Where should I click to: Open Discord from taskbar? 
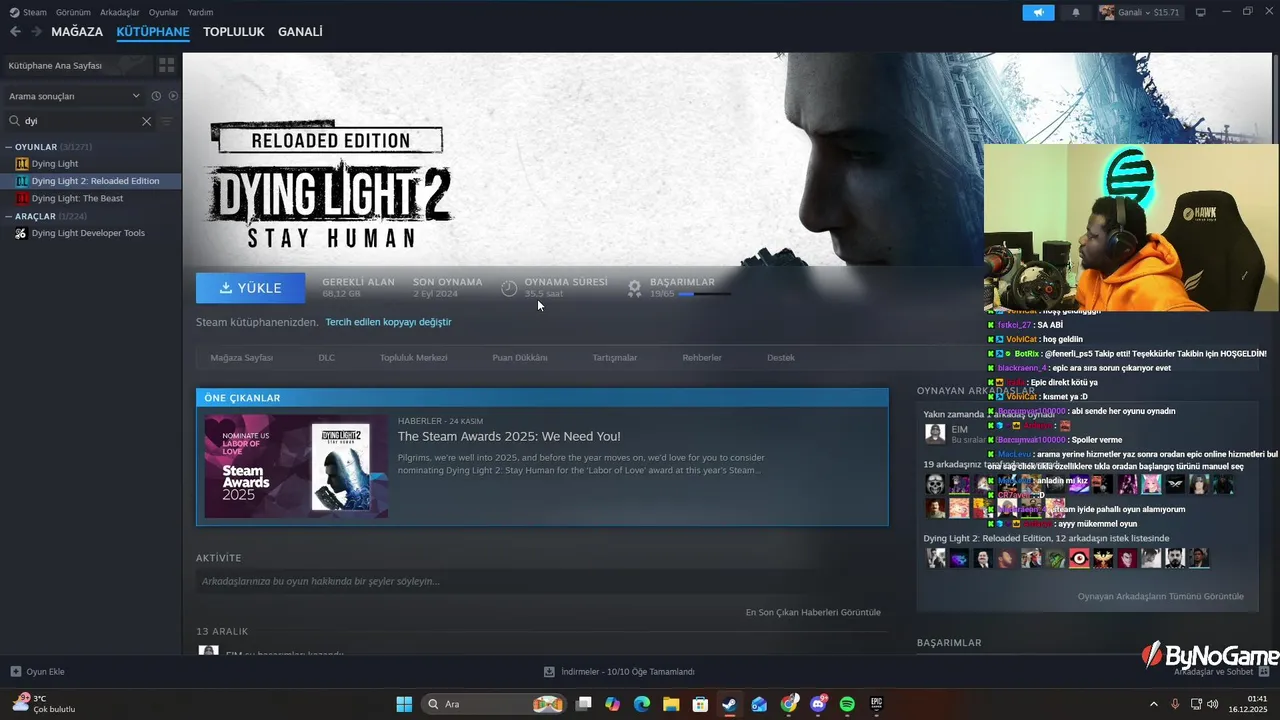click(x=819, y=704)
